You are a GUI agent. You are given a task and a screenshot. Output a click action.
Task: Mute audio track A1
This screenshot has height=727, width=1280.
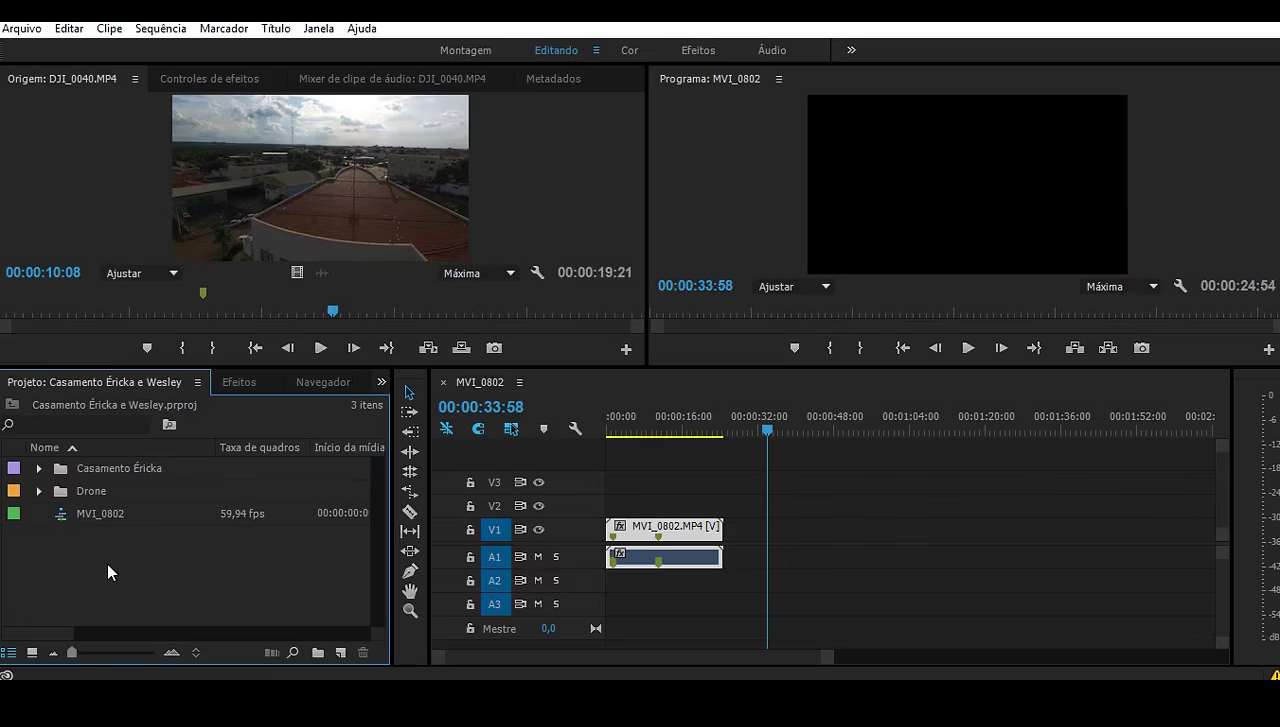tap(538, 557)
